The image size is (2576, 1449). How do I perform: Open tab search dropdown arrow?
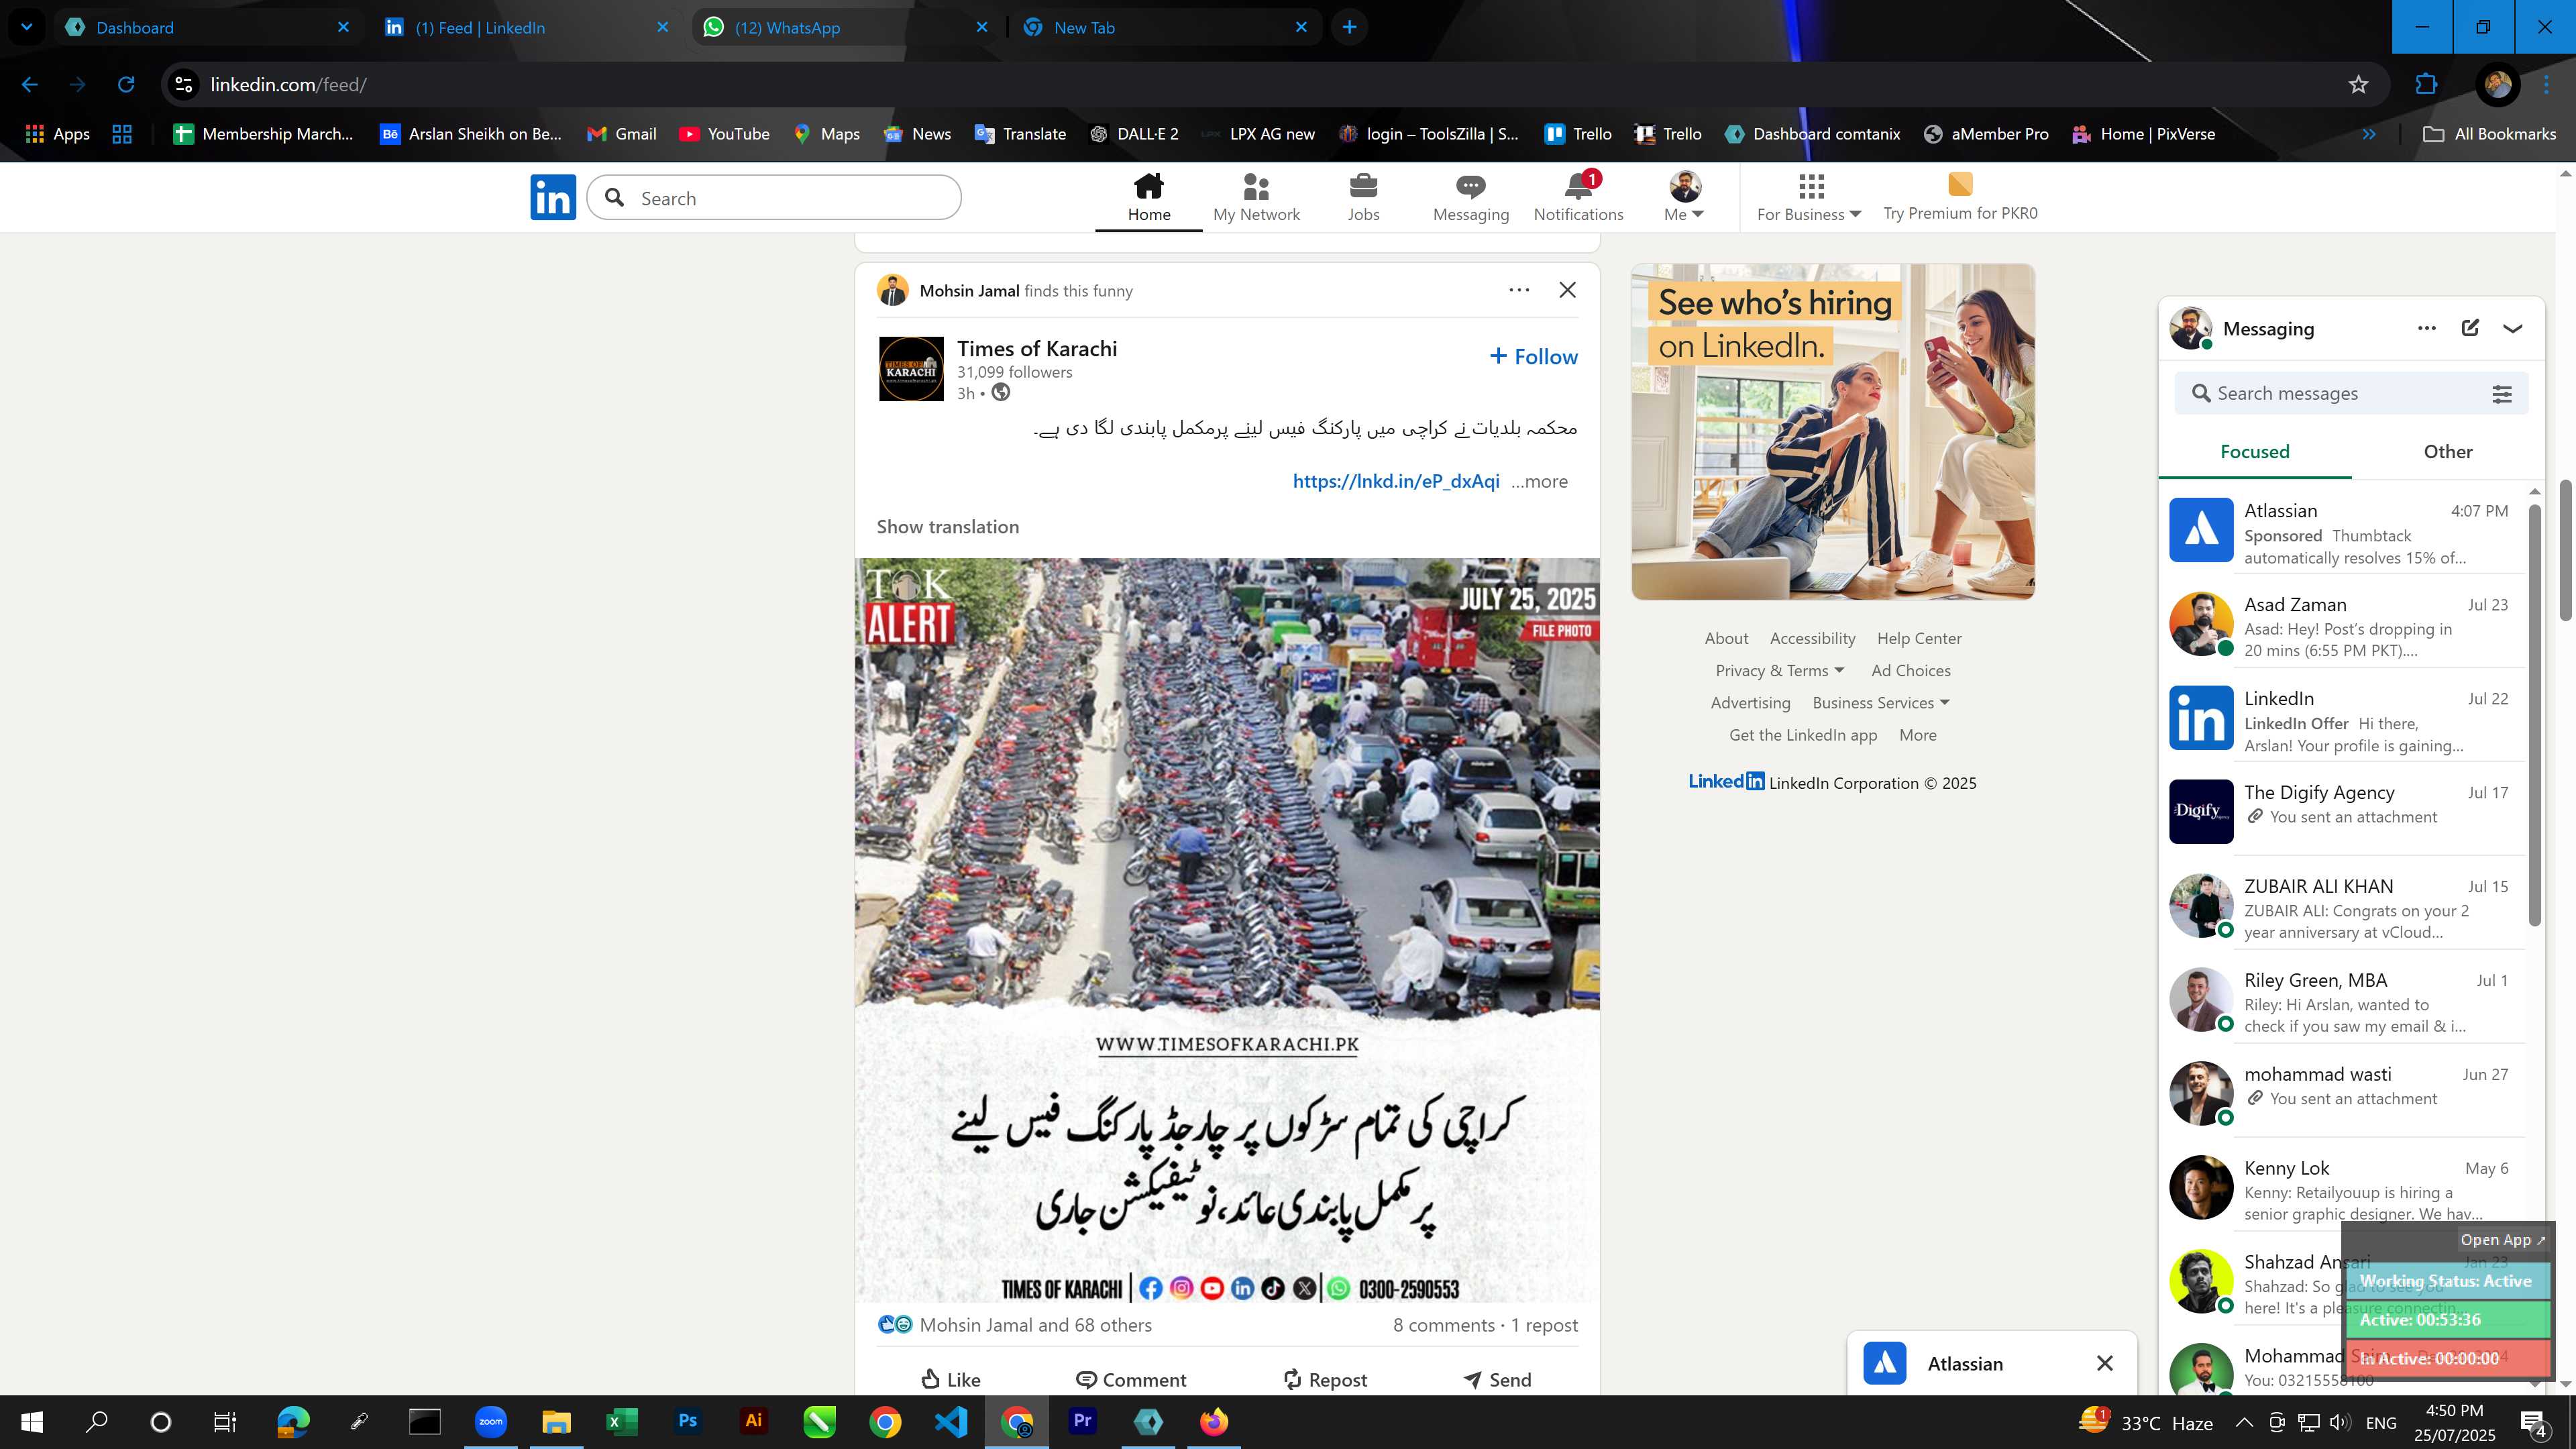click(x=27, y=27)
